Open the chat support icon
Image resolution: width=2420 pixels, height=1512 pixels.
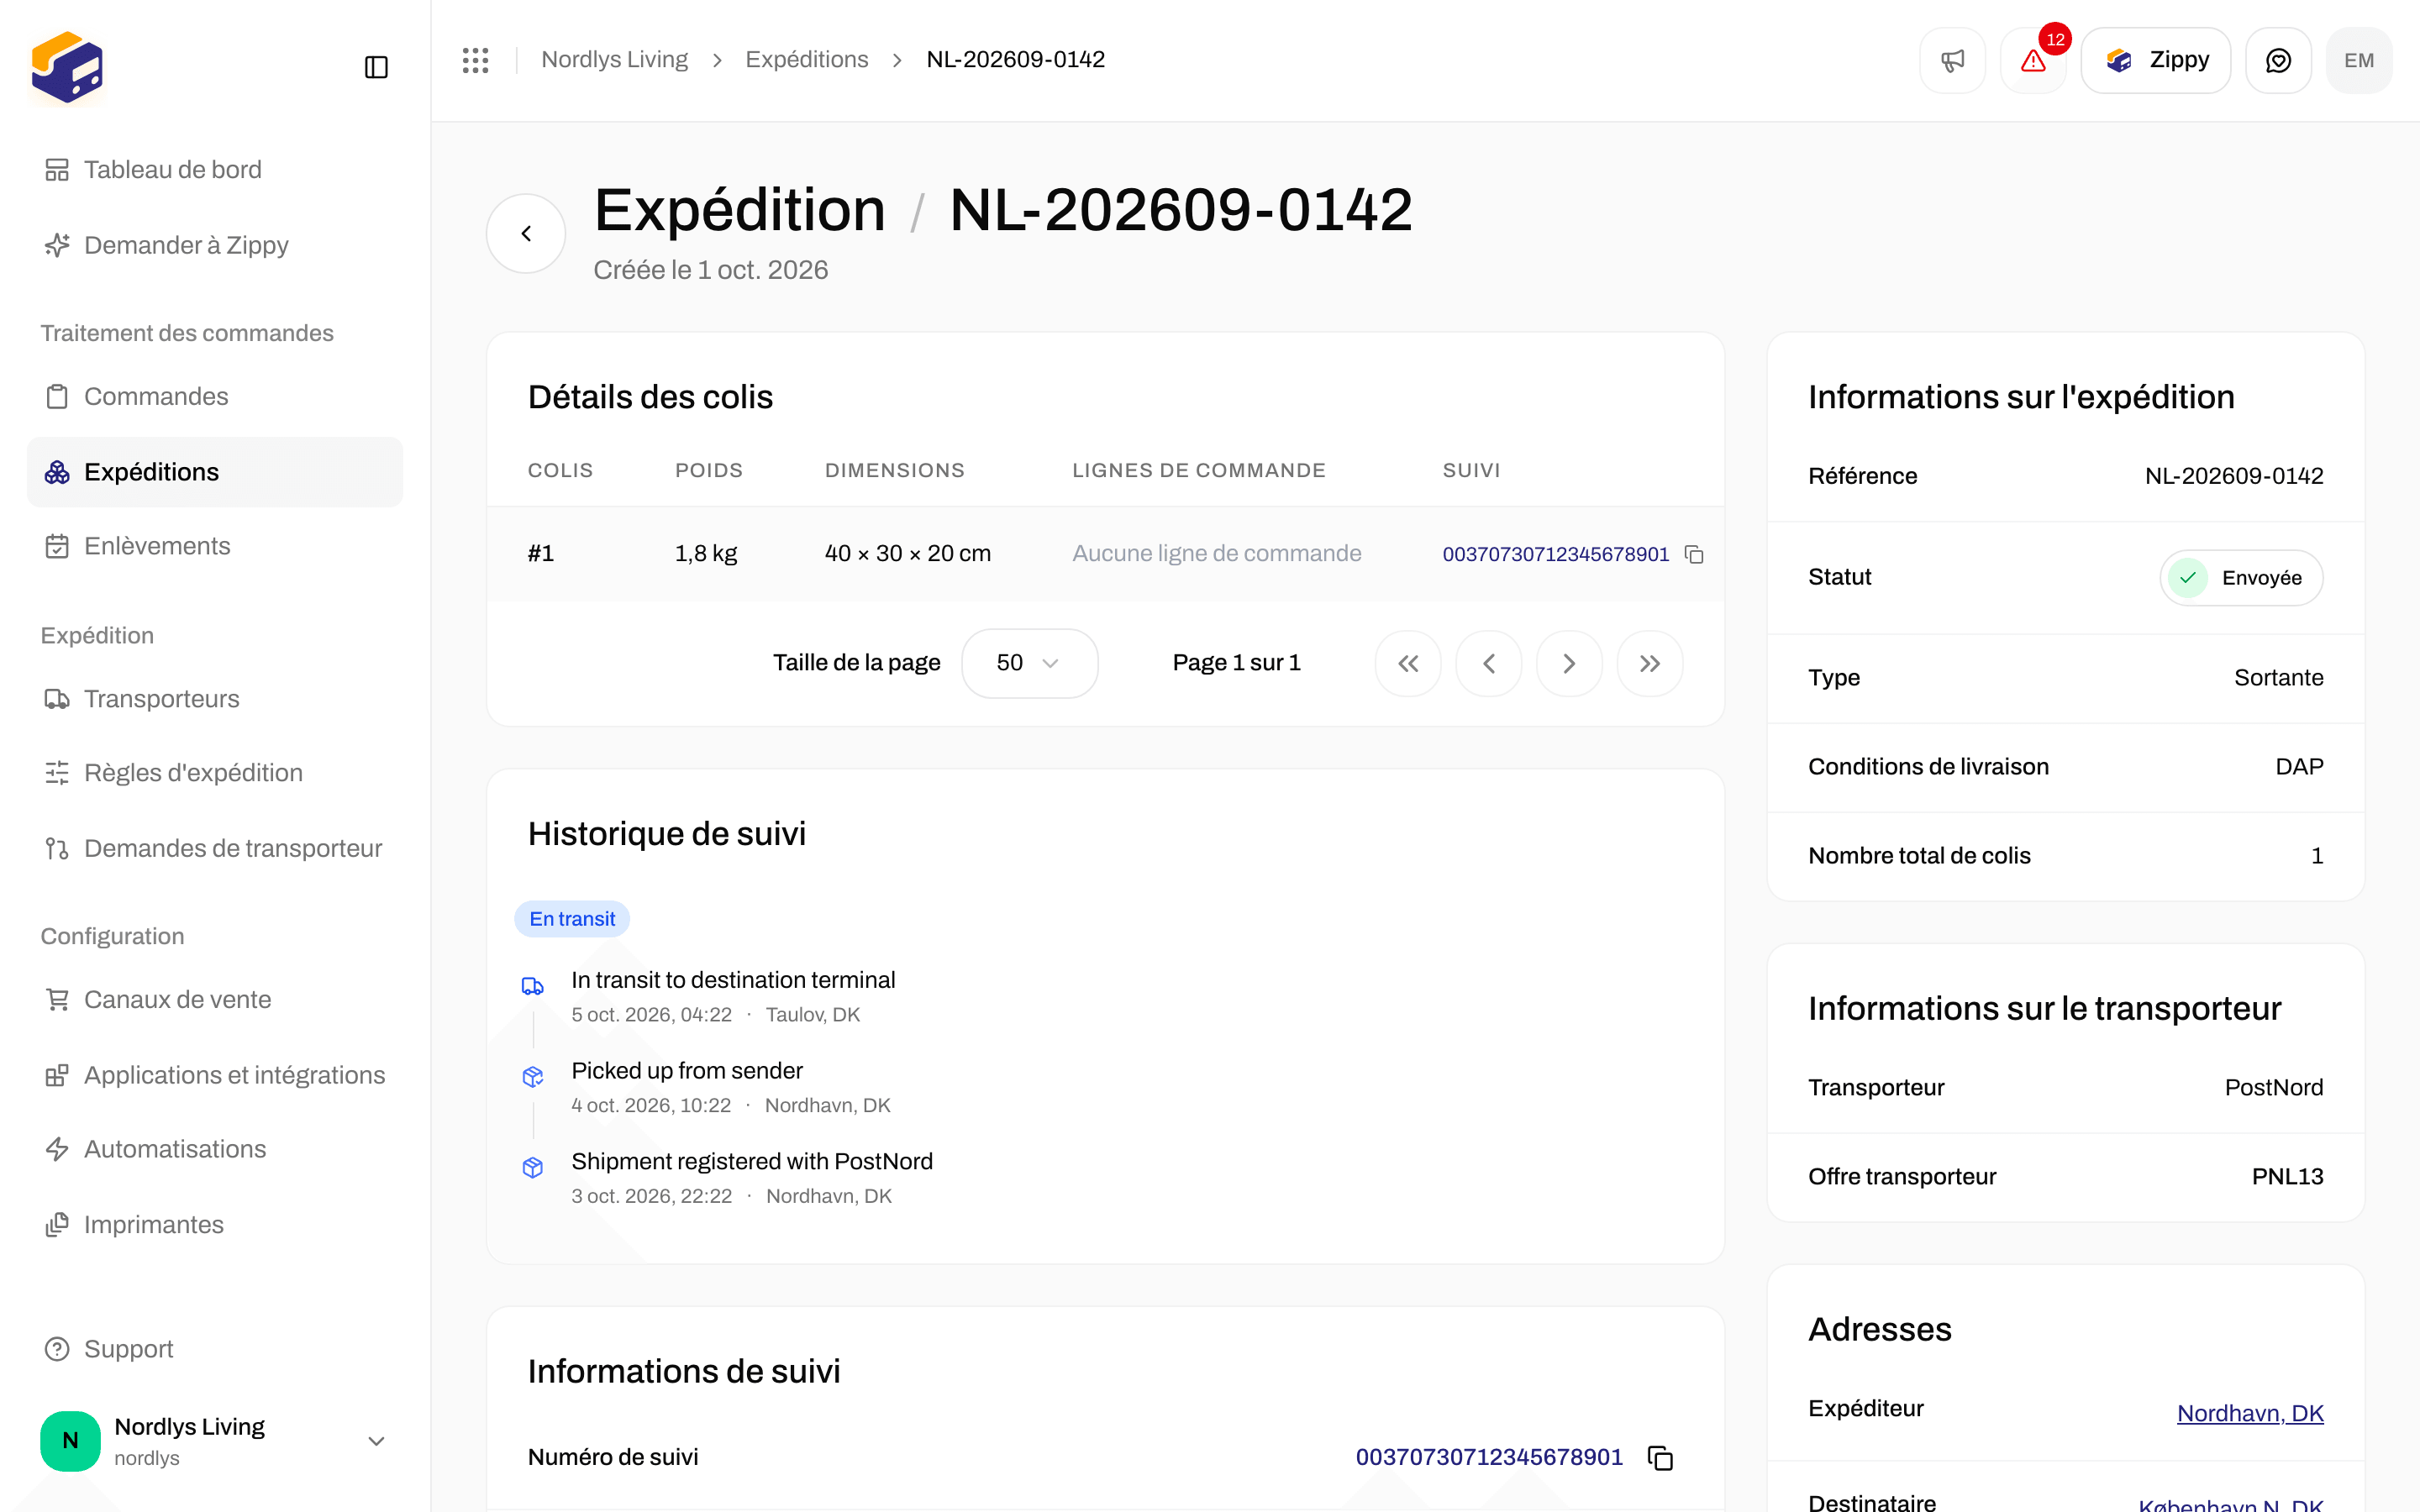click(2278, 60)
